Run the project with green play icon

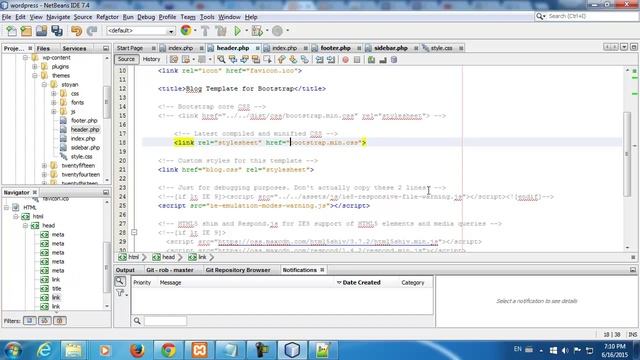[237, 31]
